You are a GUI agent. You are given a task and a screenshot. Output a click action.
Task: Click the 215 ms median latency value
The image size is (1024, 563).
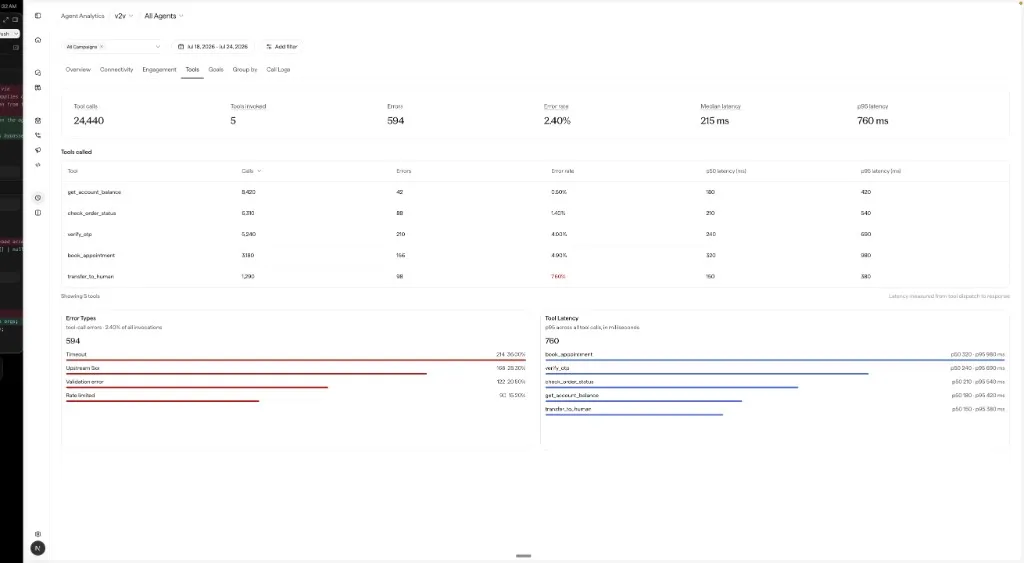(x=714, y=121)
